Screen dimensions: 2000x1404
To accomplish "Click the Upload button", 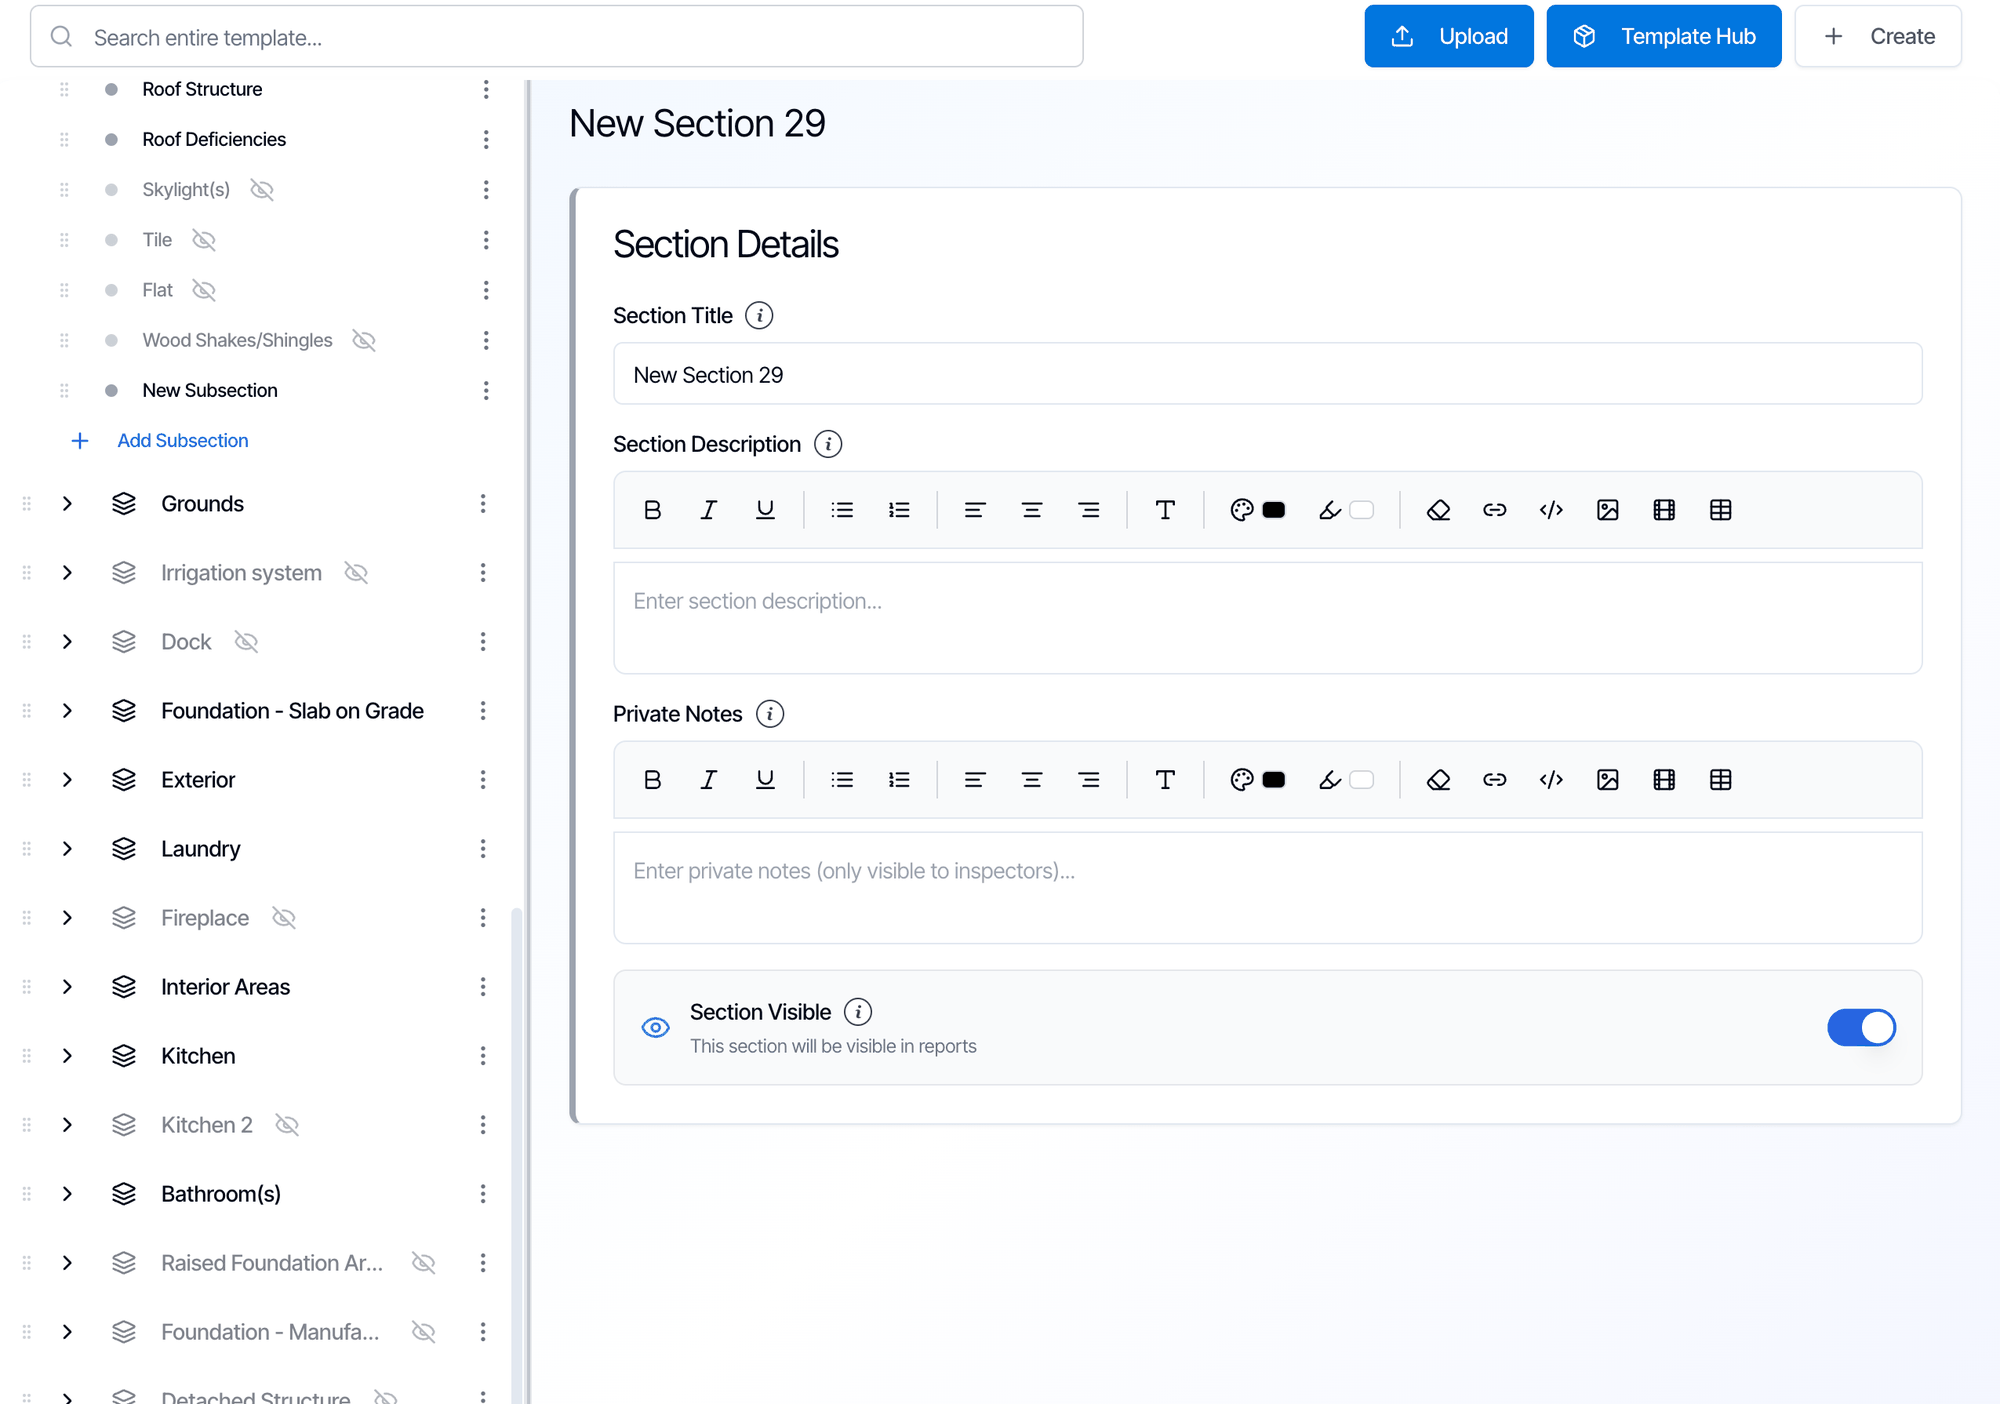I will point(1448,36).
